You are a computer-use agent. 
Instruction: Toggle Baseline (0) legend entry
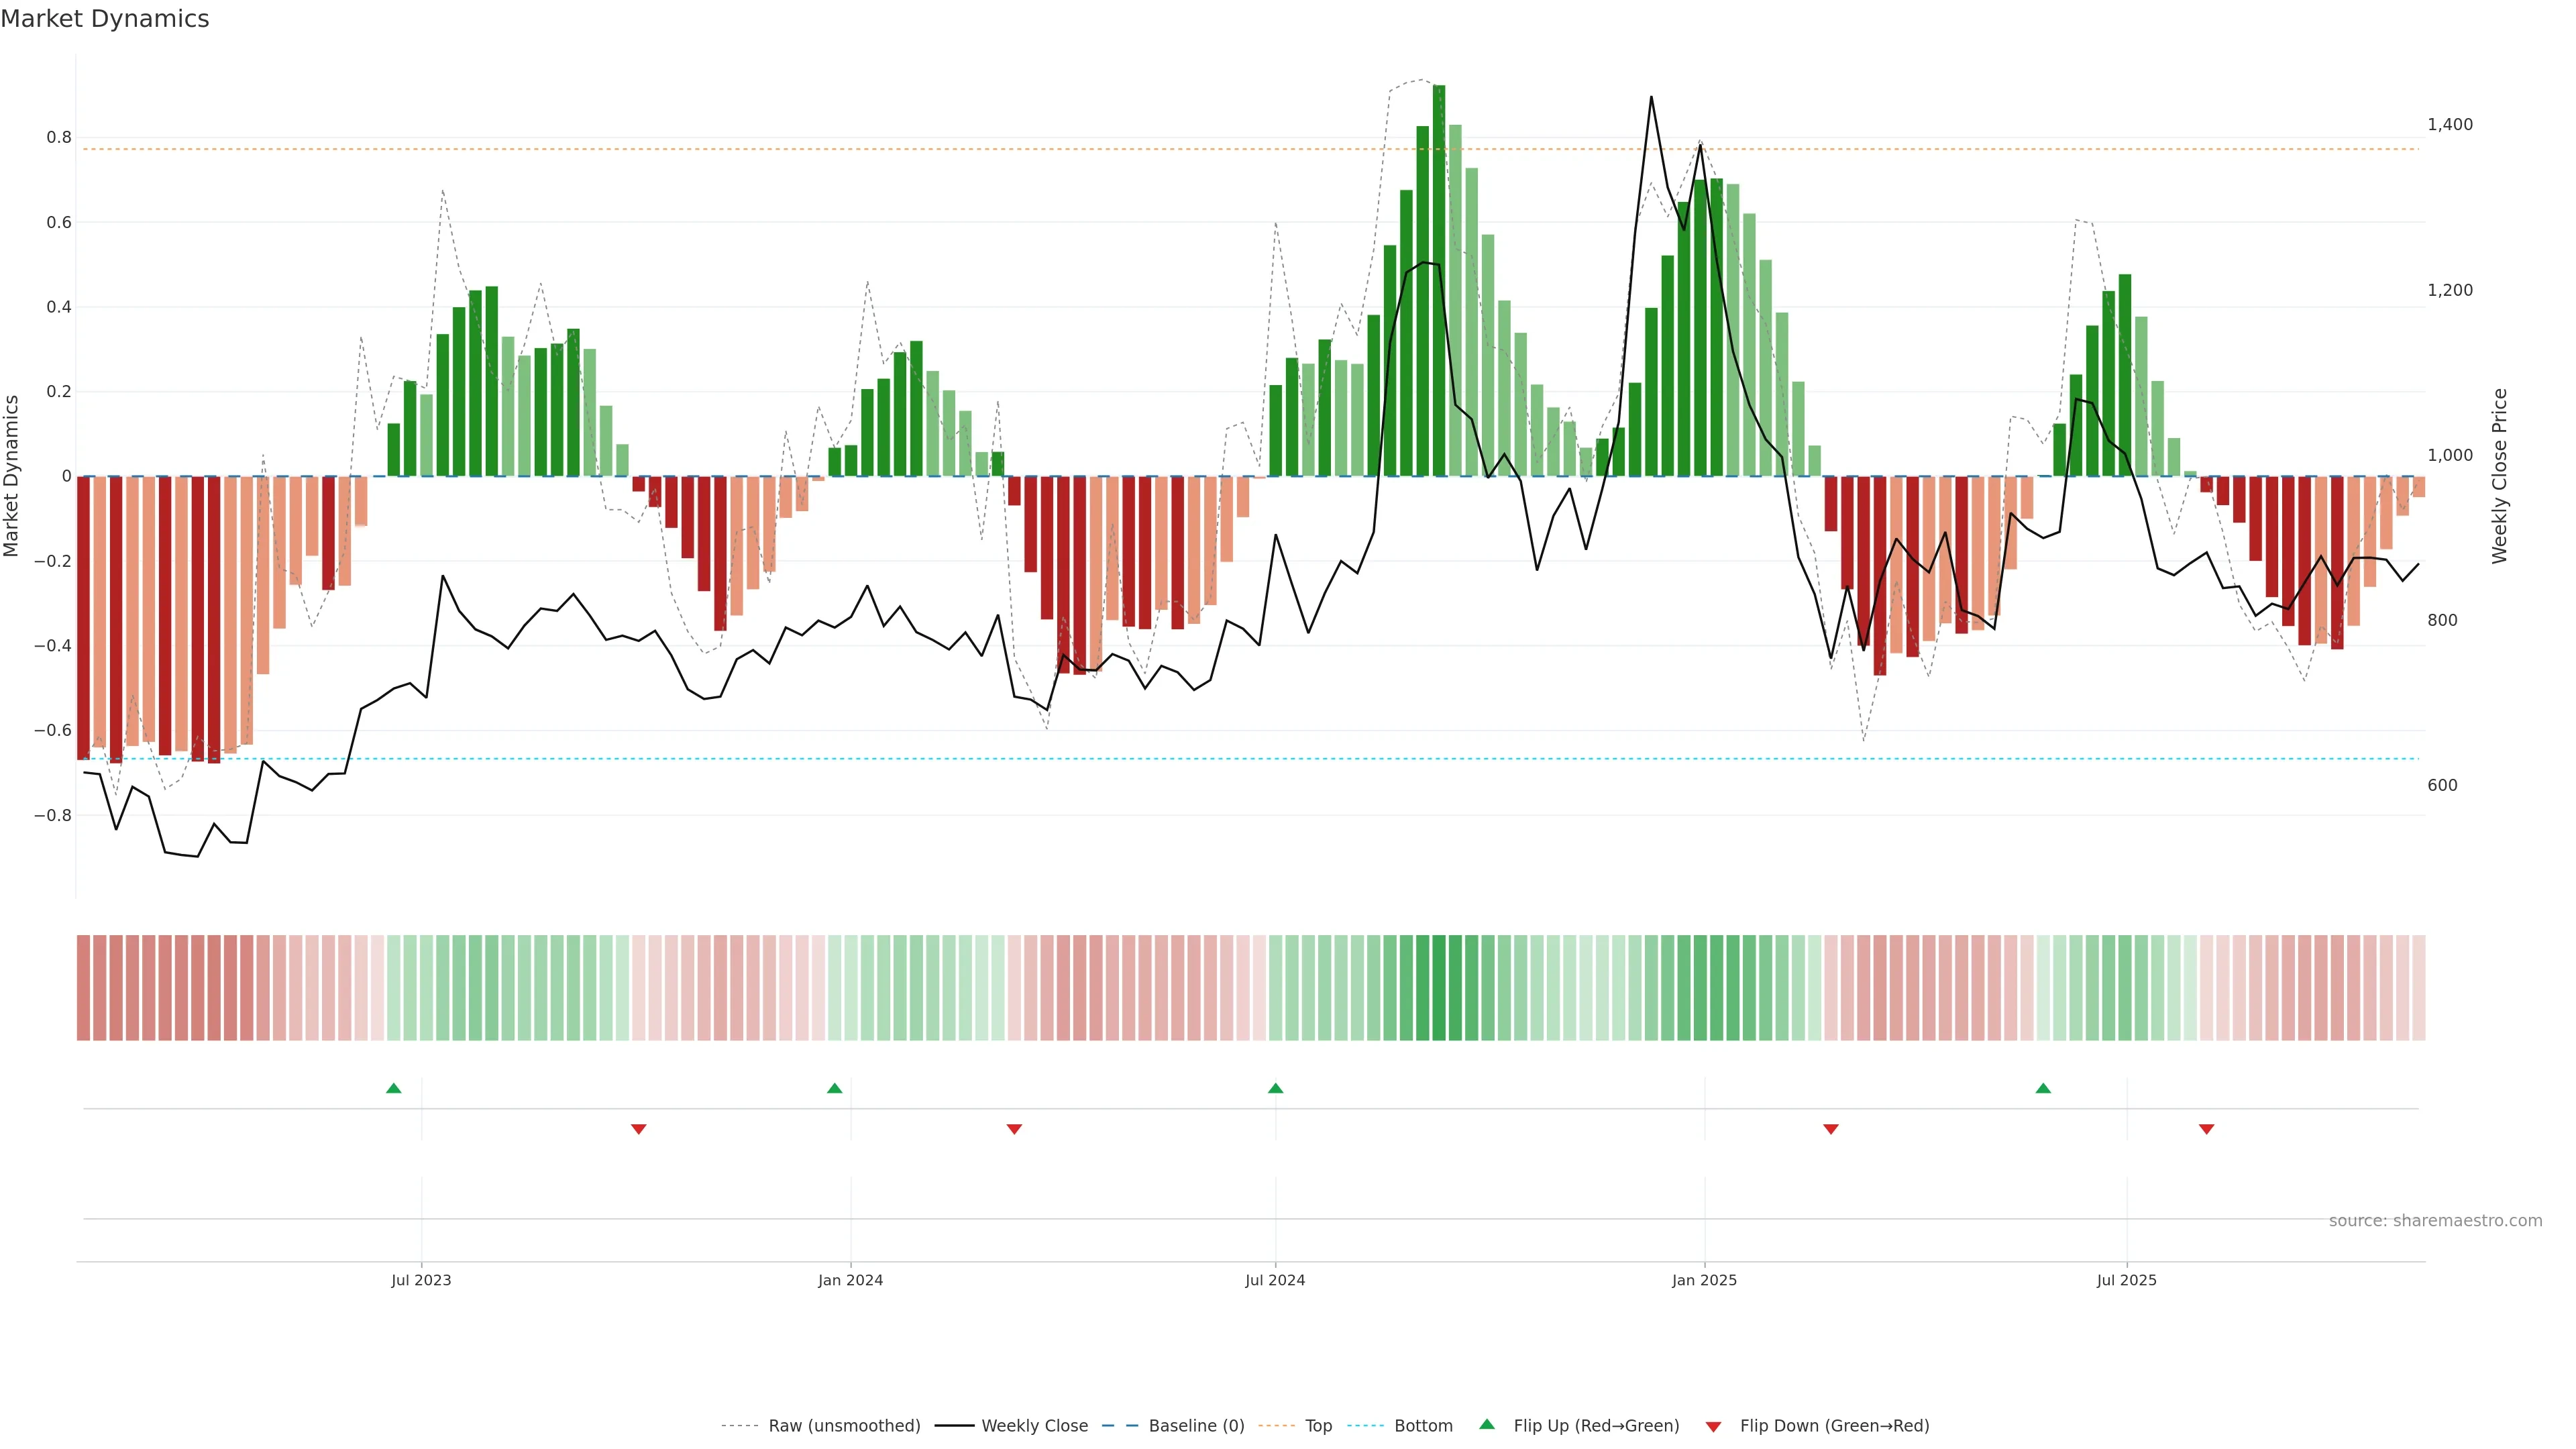1196,1426
